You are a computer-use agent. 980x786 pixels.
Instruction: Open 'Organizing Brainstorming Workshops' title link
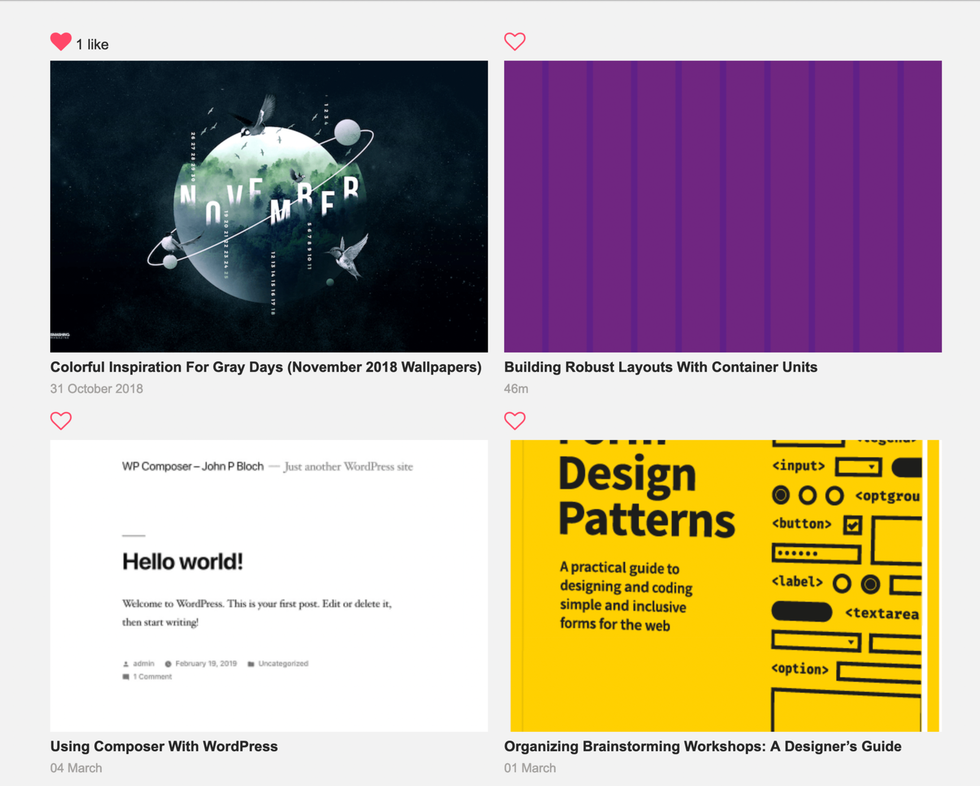(702, 746)
